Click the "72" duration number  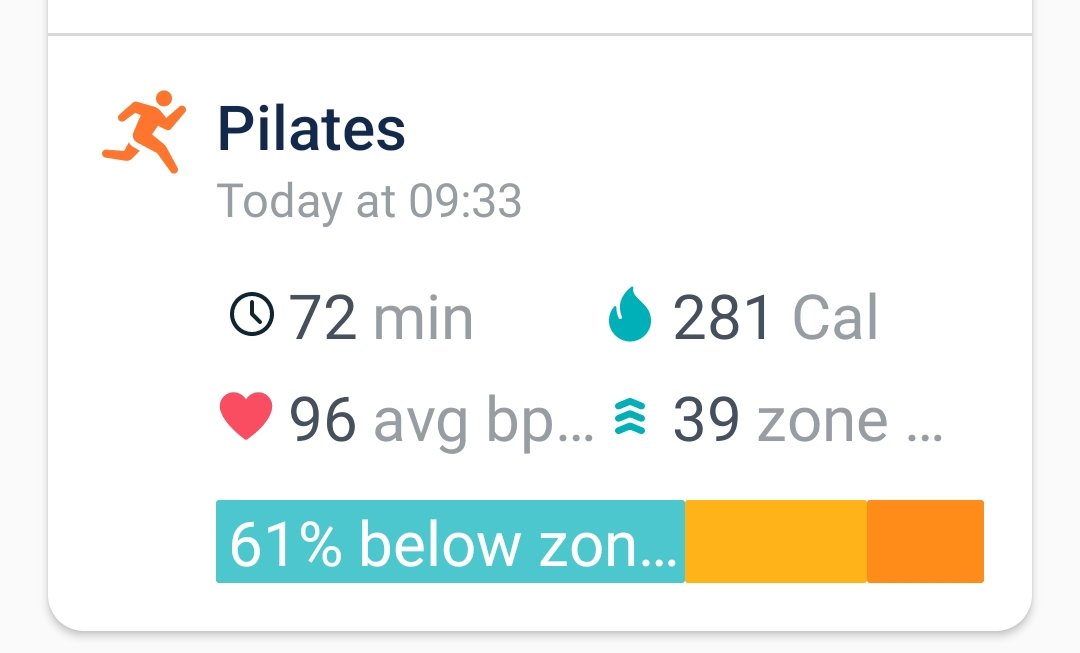322,318
